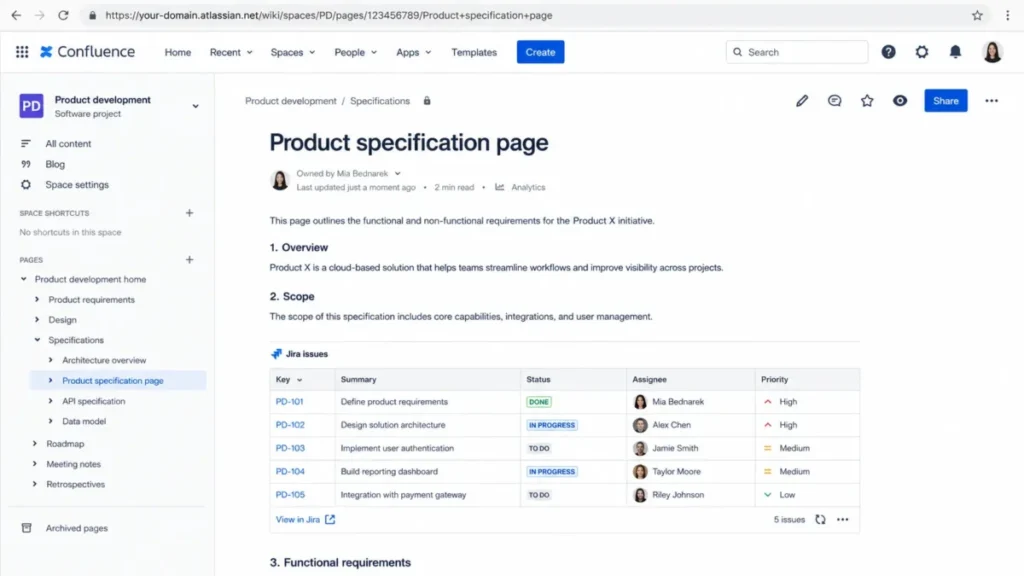Click the Jira issues macro logo icon
This screenshot has width=1024, height=576.
click(x=276, y=354)
